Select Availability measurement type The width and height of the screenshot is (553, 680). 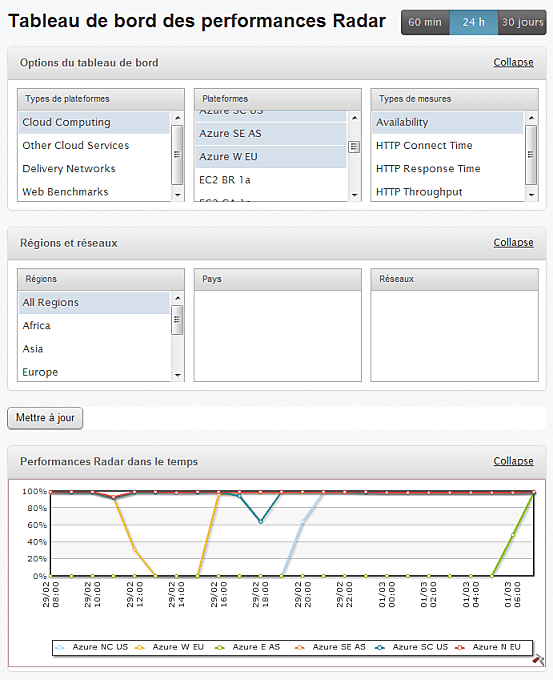click(447, 122)
